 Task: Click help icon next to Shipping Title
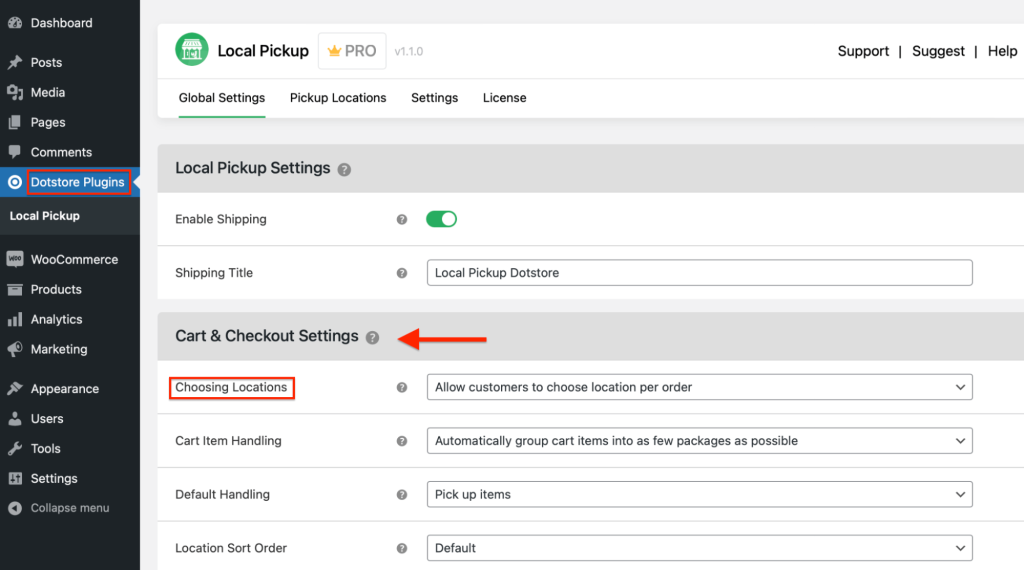[402, 273]
